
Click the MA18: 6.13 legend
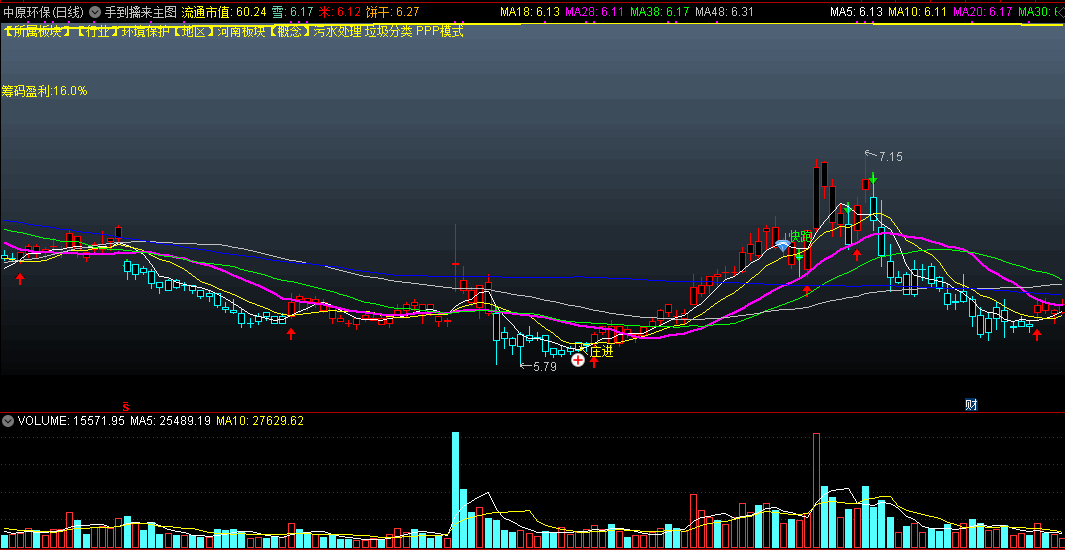pyautogui.click(x=529, y=12)
